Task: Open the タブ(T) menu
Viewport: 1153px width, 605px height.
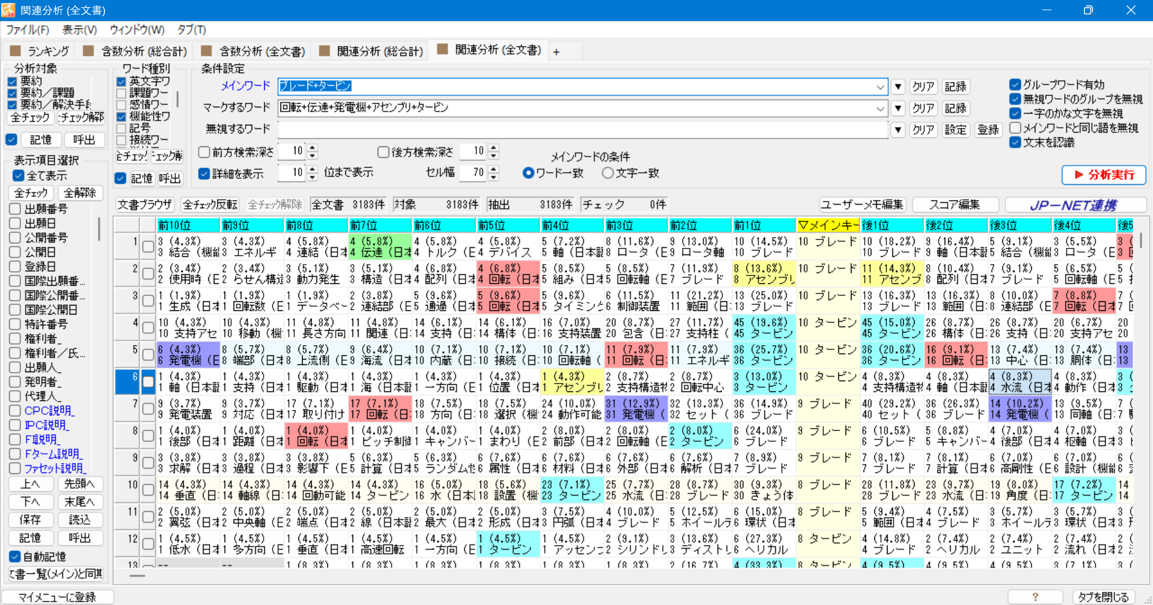Action: pyautogui.click(x=191, y=30)
